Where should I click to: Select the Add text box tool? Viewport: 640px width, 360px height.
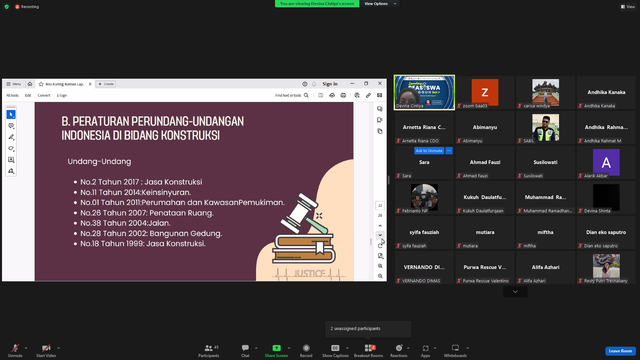point(11,160)
